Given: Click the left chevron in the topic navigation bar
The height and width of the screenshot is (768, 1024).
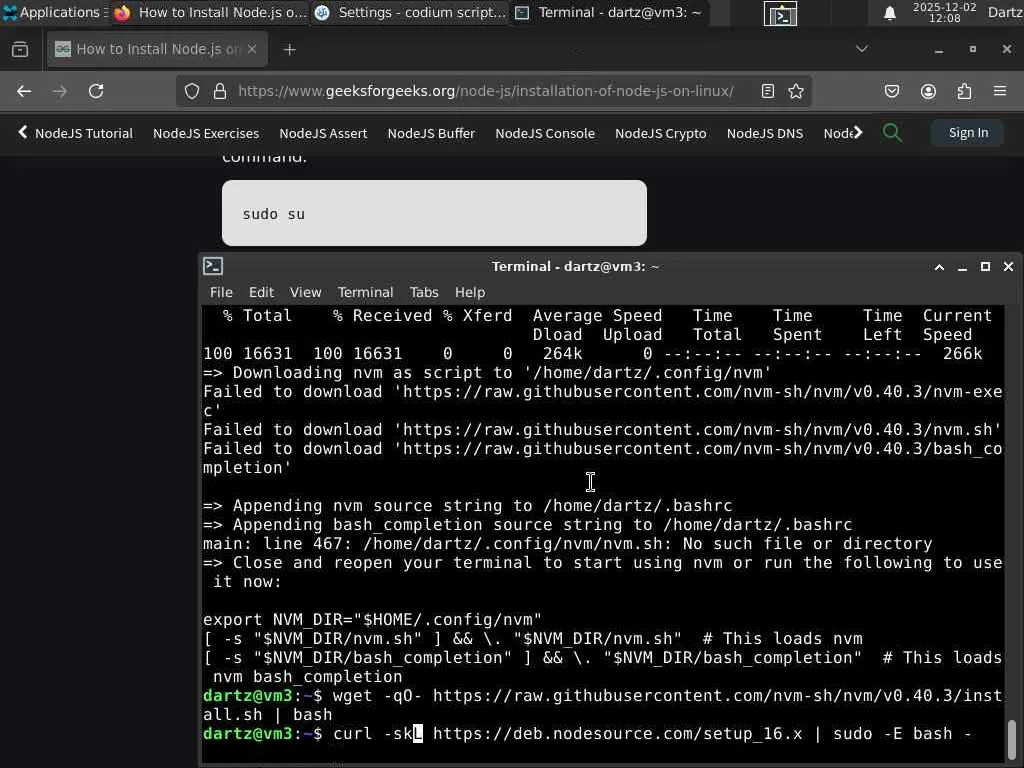Looking at the screenshot, I should point(22,133).
